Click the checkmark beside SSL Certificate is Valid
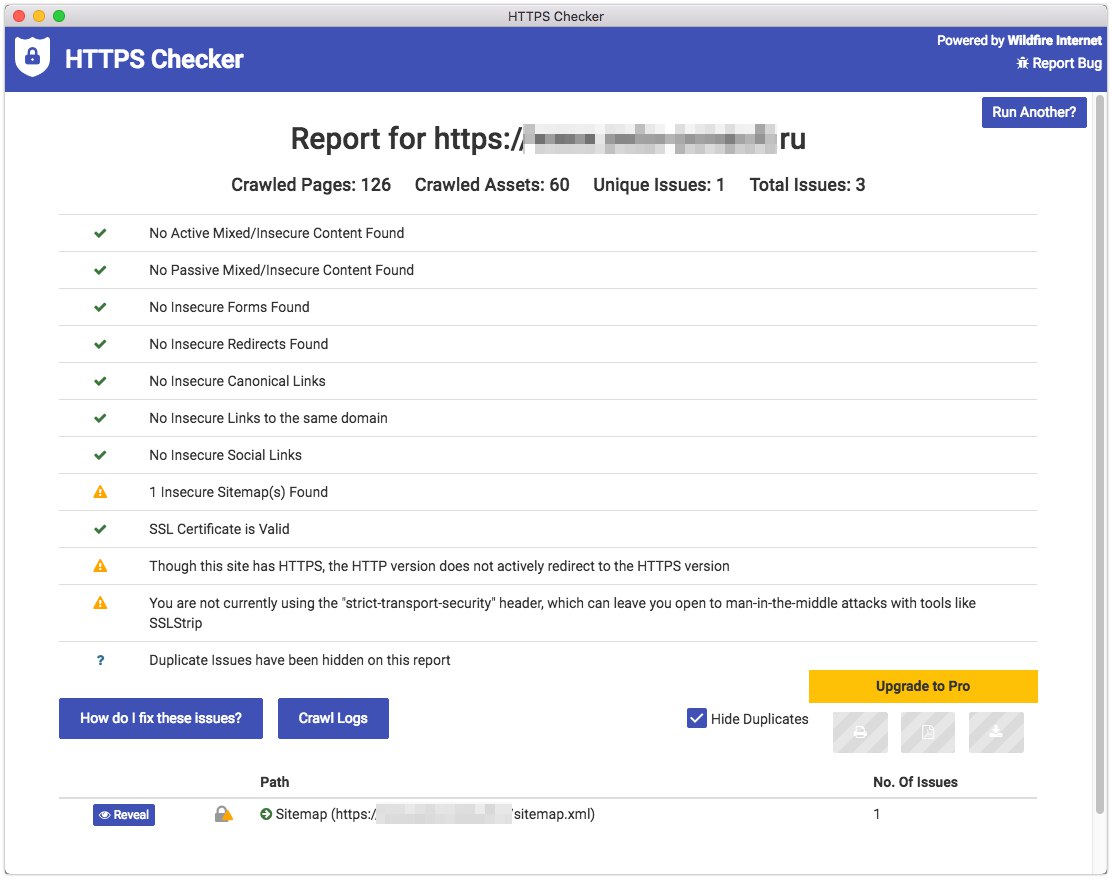1112x879 pixels. coord(101,529)
